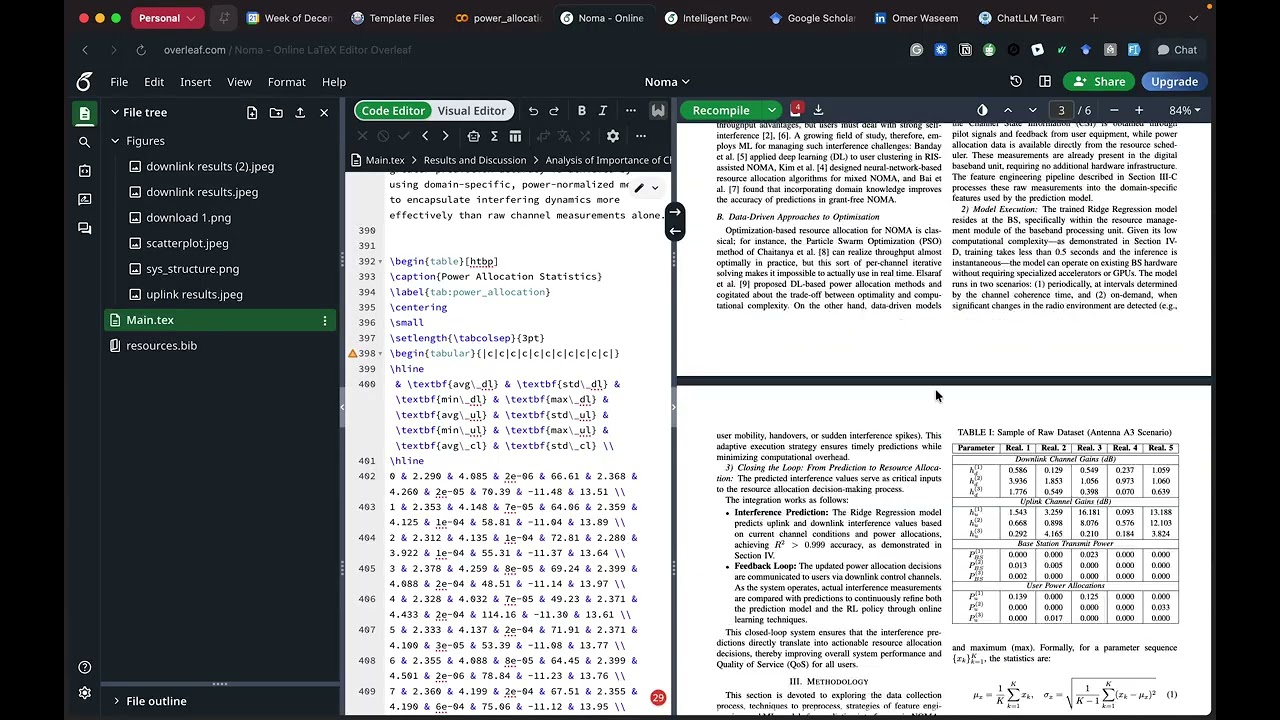Open the browser Chat button
1280x720 pixels.
1177,50
